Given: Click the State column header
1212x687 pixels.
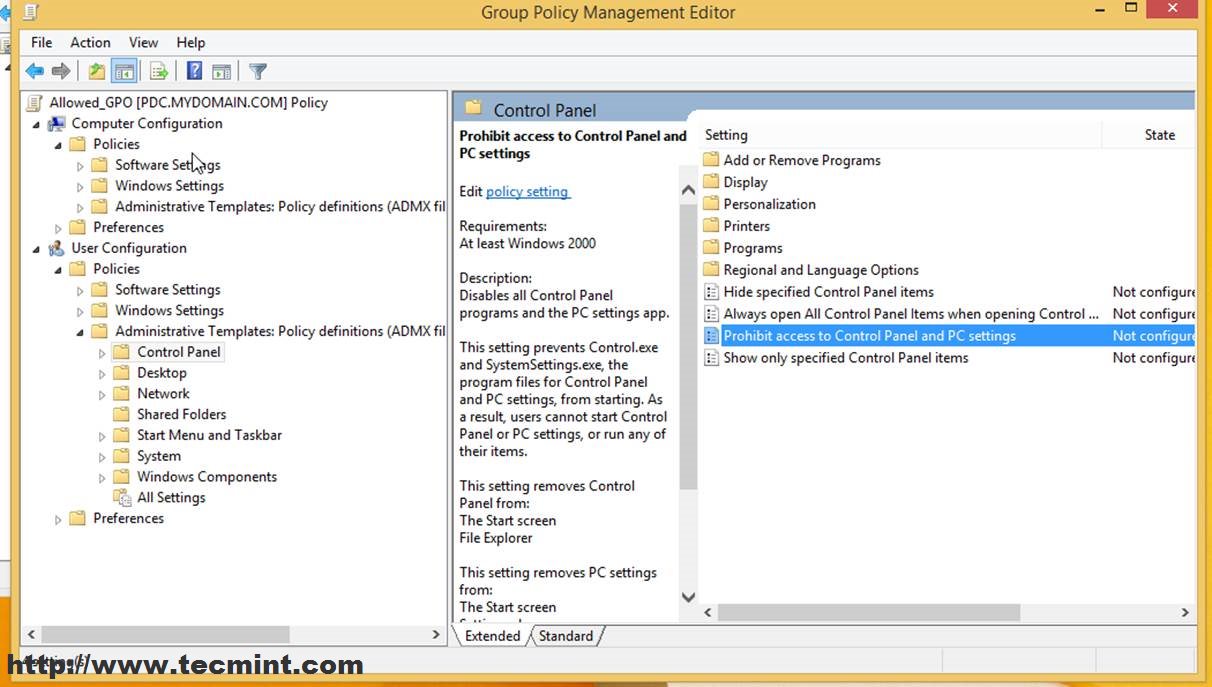Looking at the screenshot, I should [1159, 135].
